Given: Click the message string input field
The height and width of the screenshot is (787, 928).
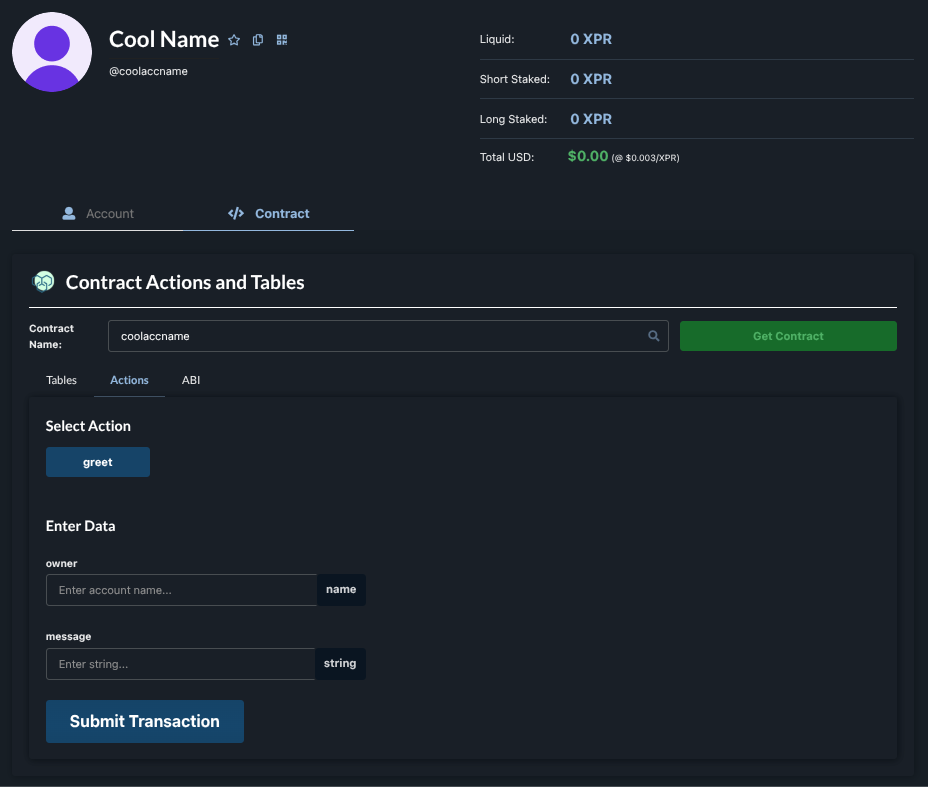Looking at the screenshot, I should pyautogui.click(x=180, y=664).
